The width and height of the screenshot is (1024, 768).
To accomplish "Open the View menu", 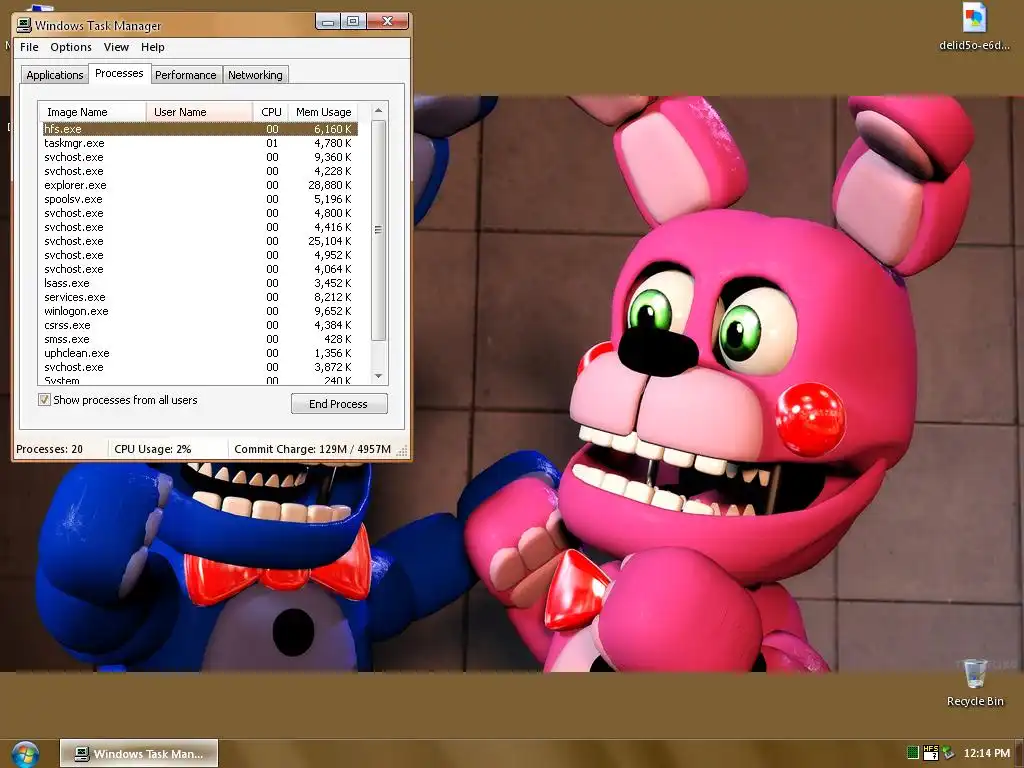I will click(x=116, y=47).
